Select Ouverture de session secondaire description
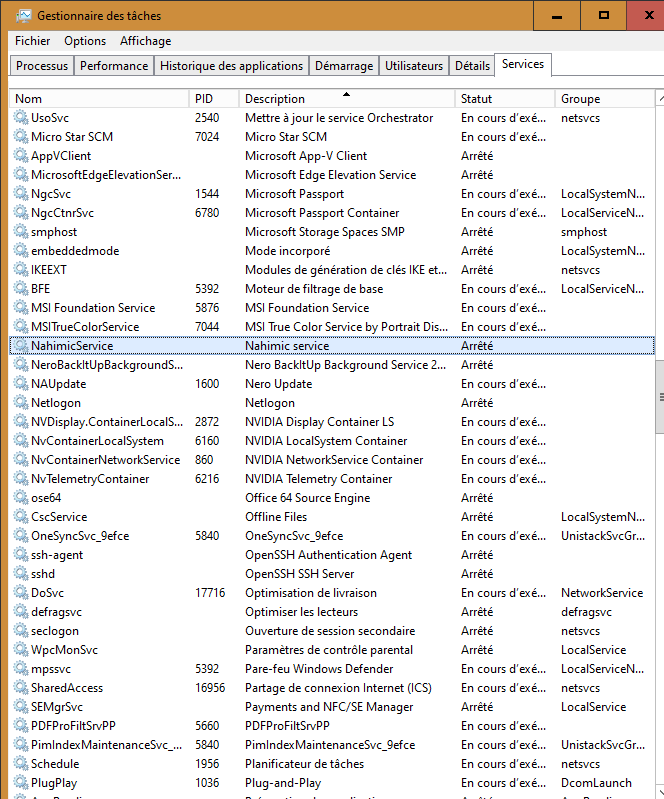 (330, 631)
